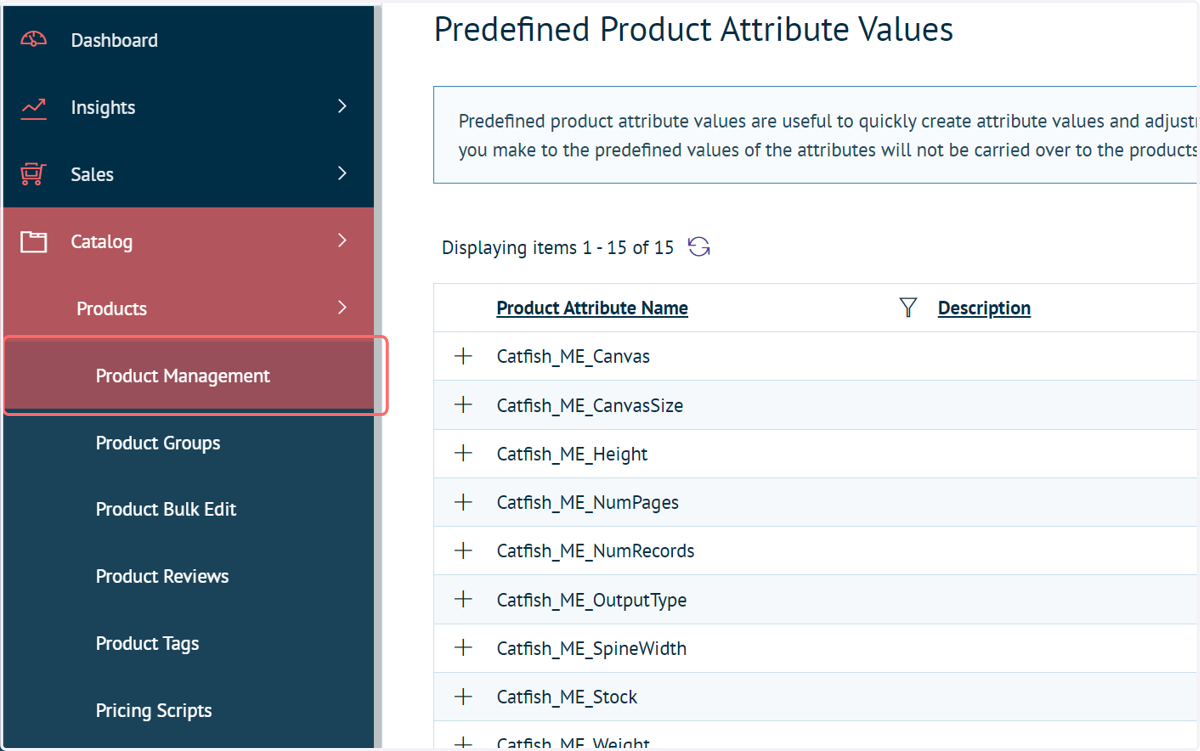
Task: Expand the Catfish_ME_OutputType row
Action: 463,599
